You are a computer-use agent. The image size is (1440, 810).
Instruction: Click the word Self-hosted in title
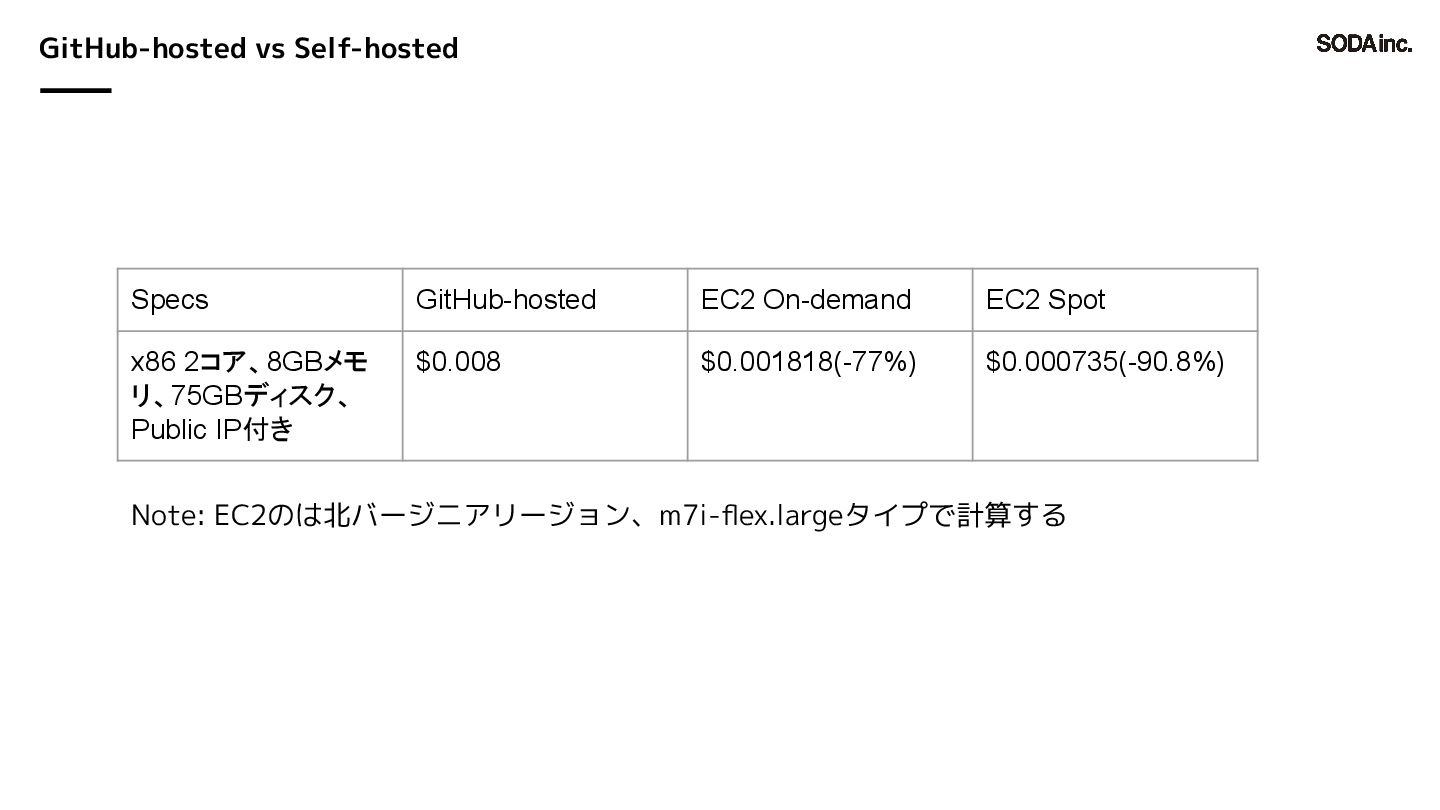coord(376,48)
